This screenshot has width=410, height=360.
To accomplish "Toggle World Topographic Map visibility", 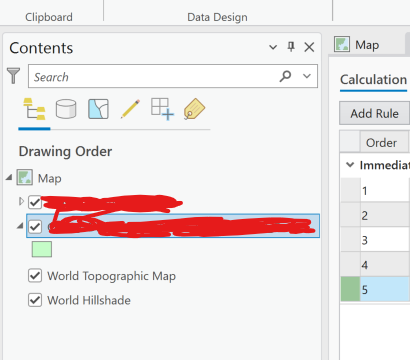I will tap(35, 276).
